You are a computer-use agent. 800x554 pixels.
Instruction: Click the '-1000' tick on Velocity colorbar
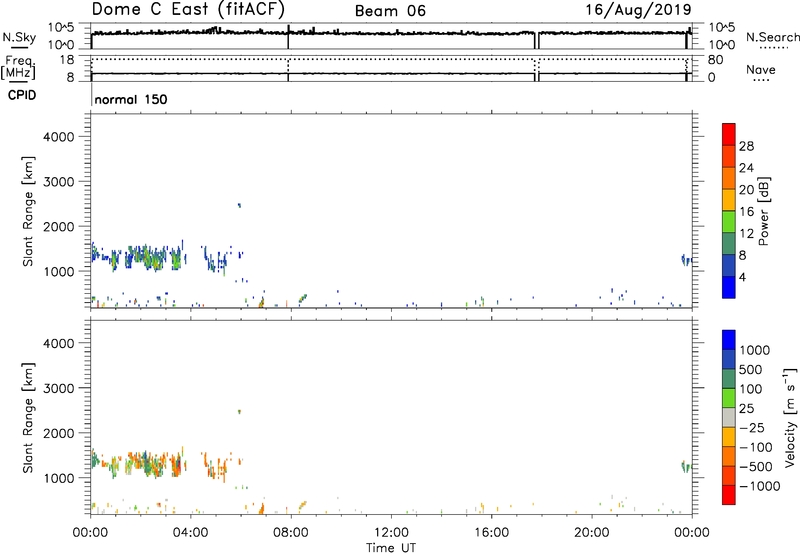(759, 486)
